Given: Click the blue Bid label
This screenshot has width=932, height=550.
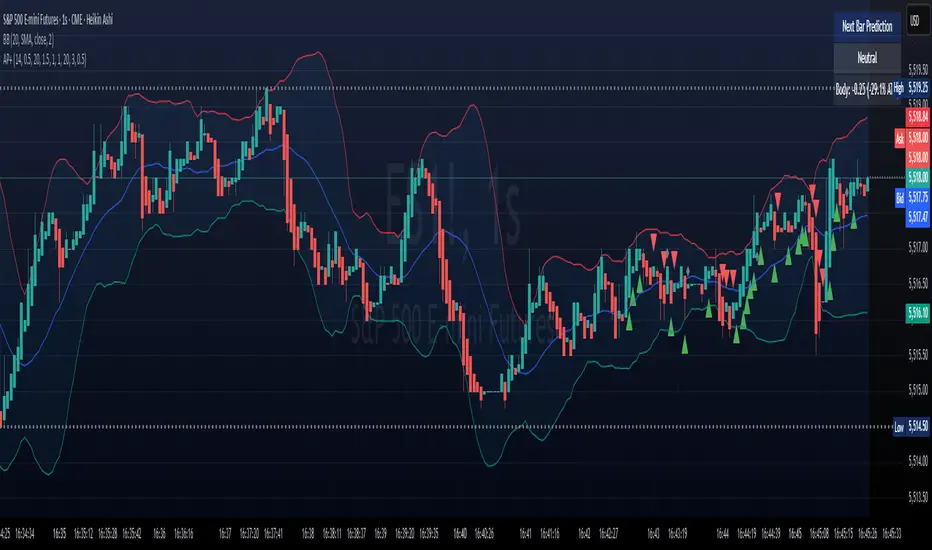Looking at the screenshot, I should tap(900, 198).
